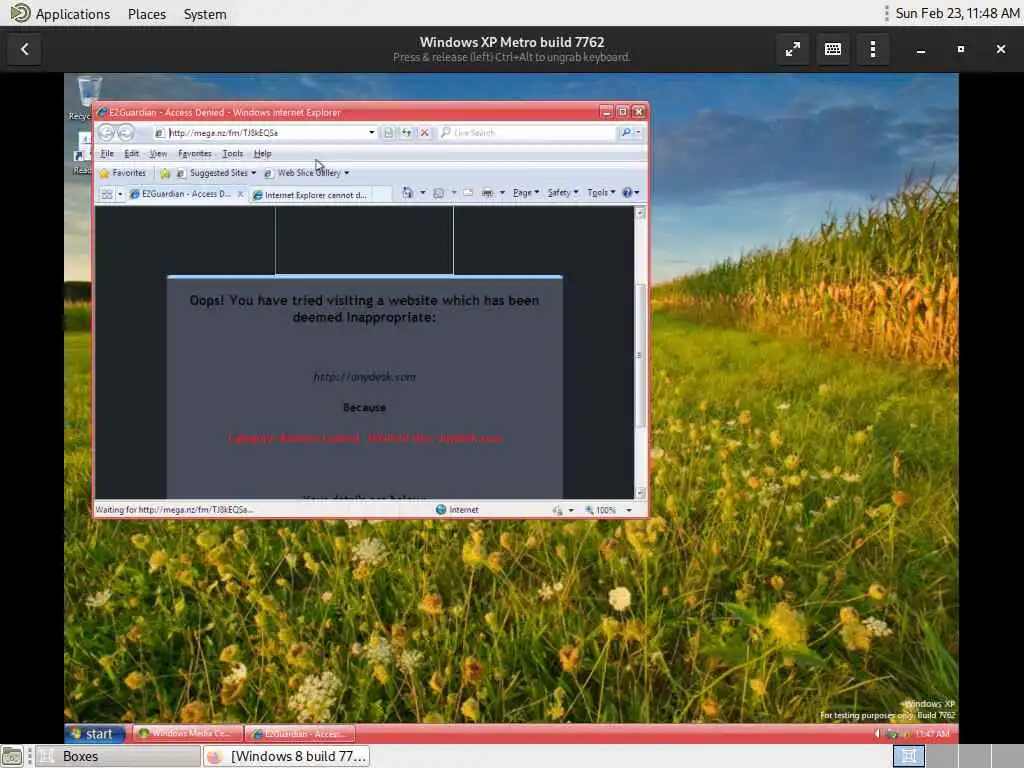1024x768 pixels.
Task: Click the show desktop icon in bottom panel
Action: (12, 756)
